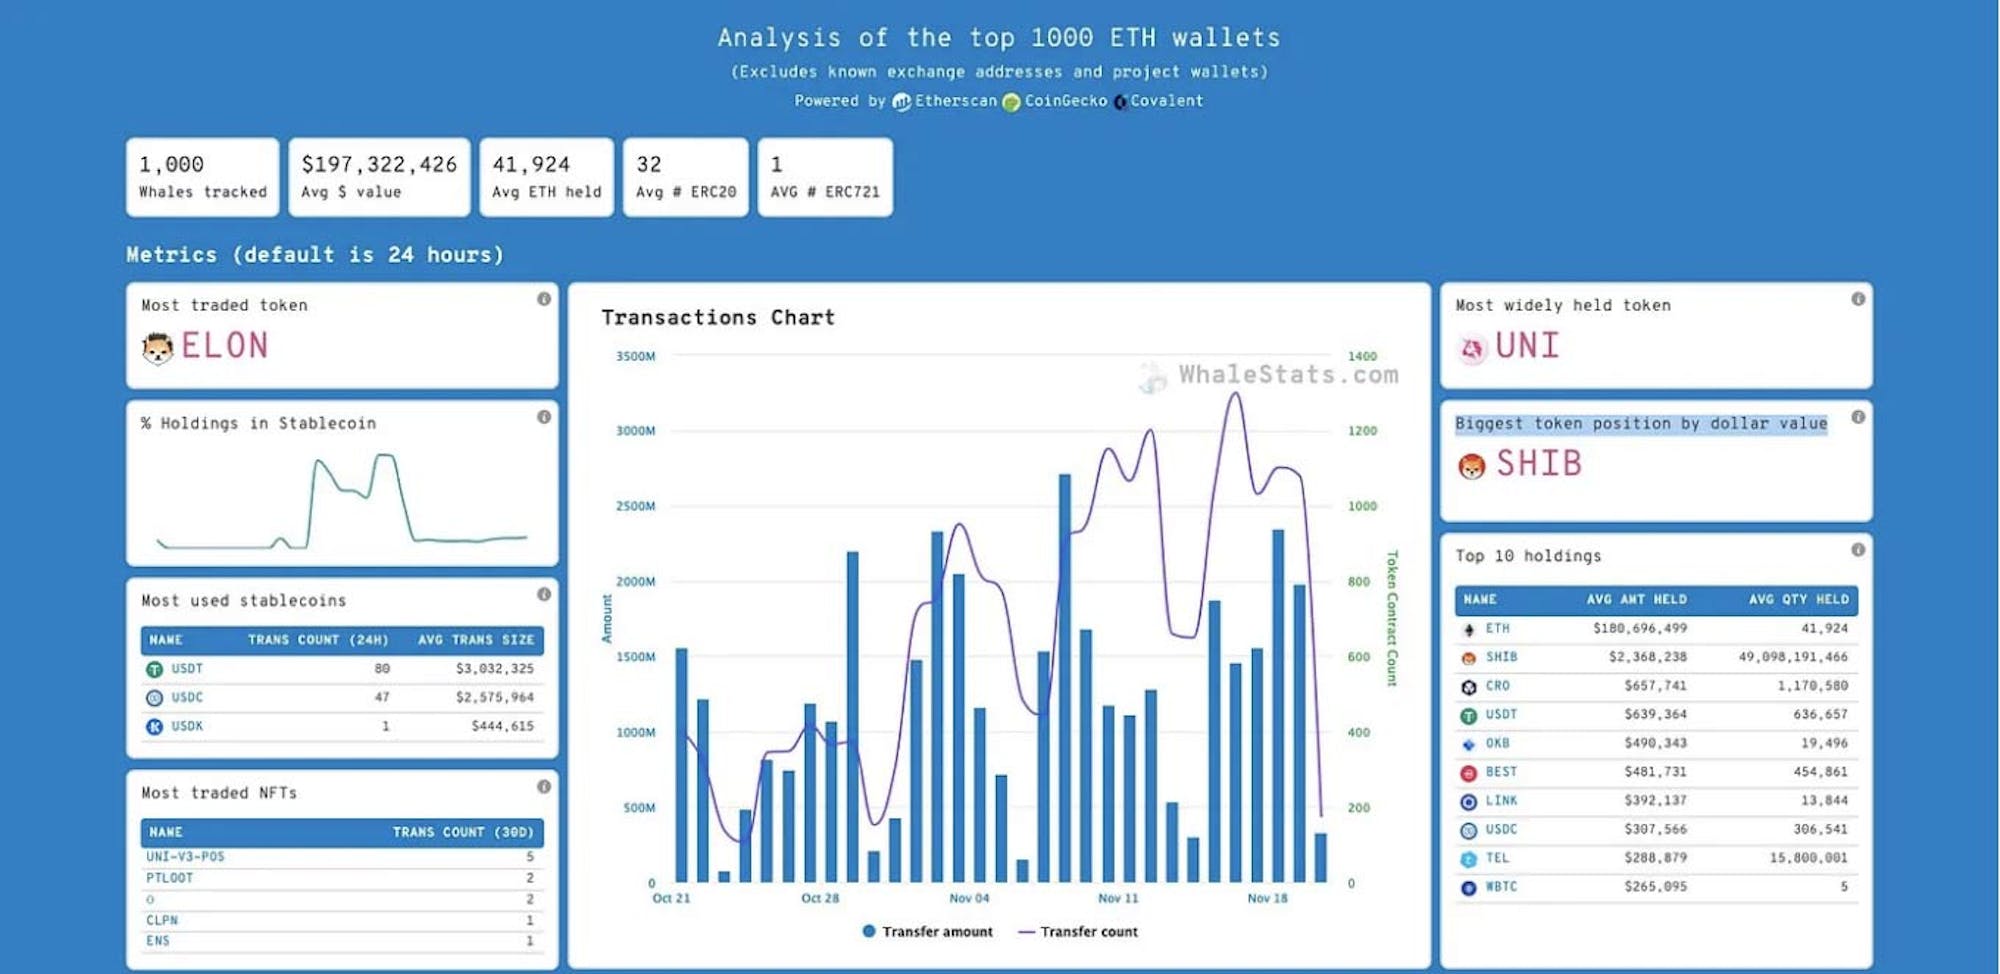Image resolution: width=2000 pixels, height=974 pixels.
Task: Click SHIB icon in Top 10 holdings row
Action: click(1468, 659)
